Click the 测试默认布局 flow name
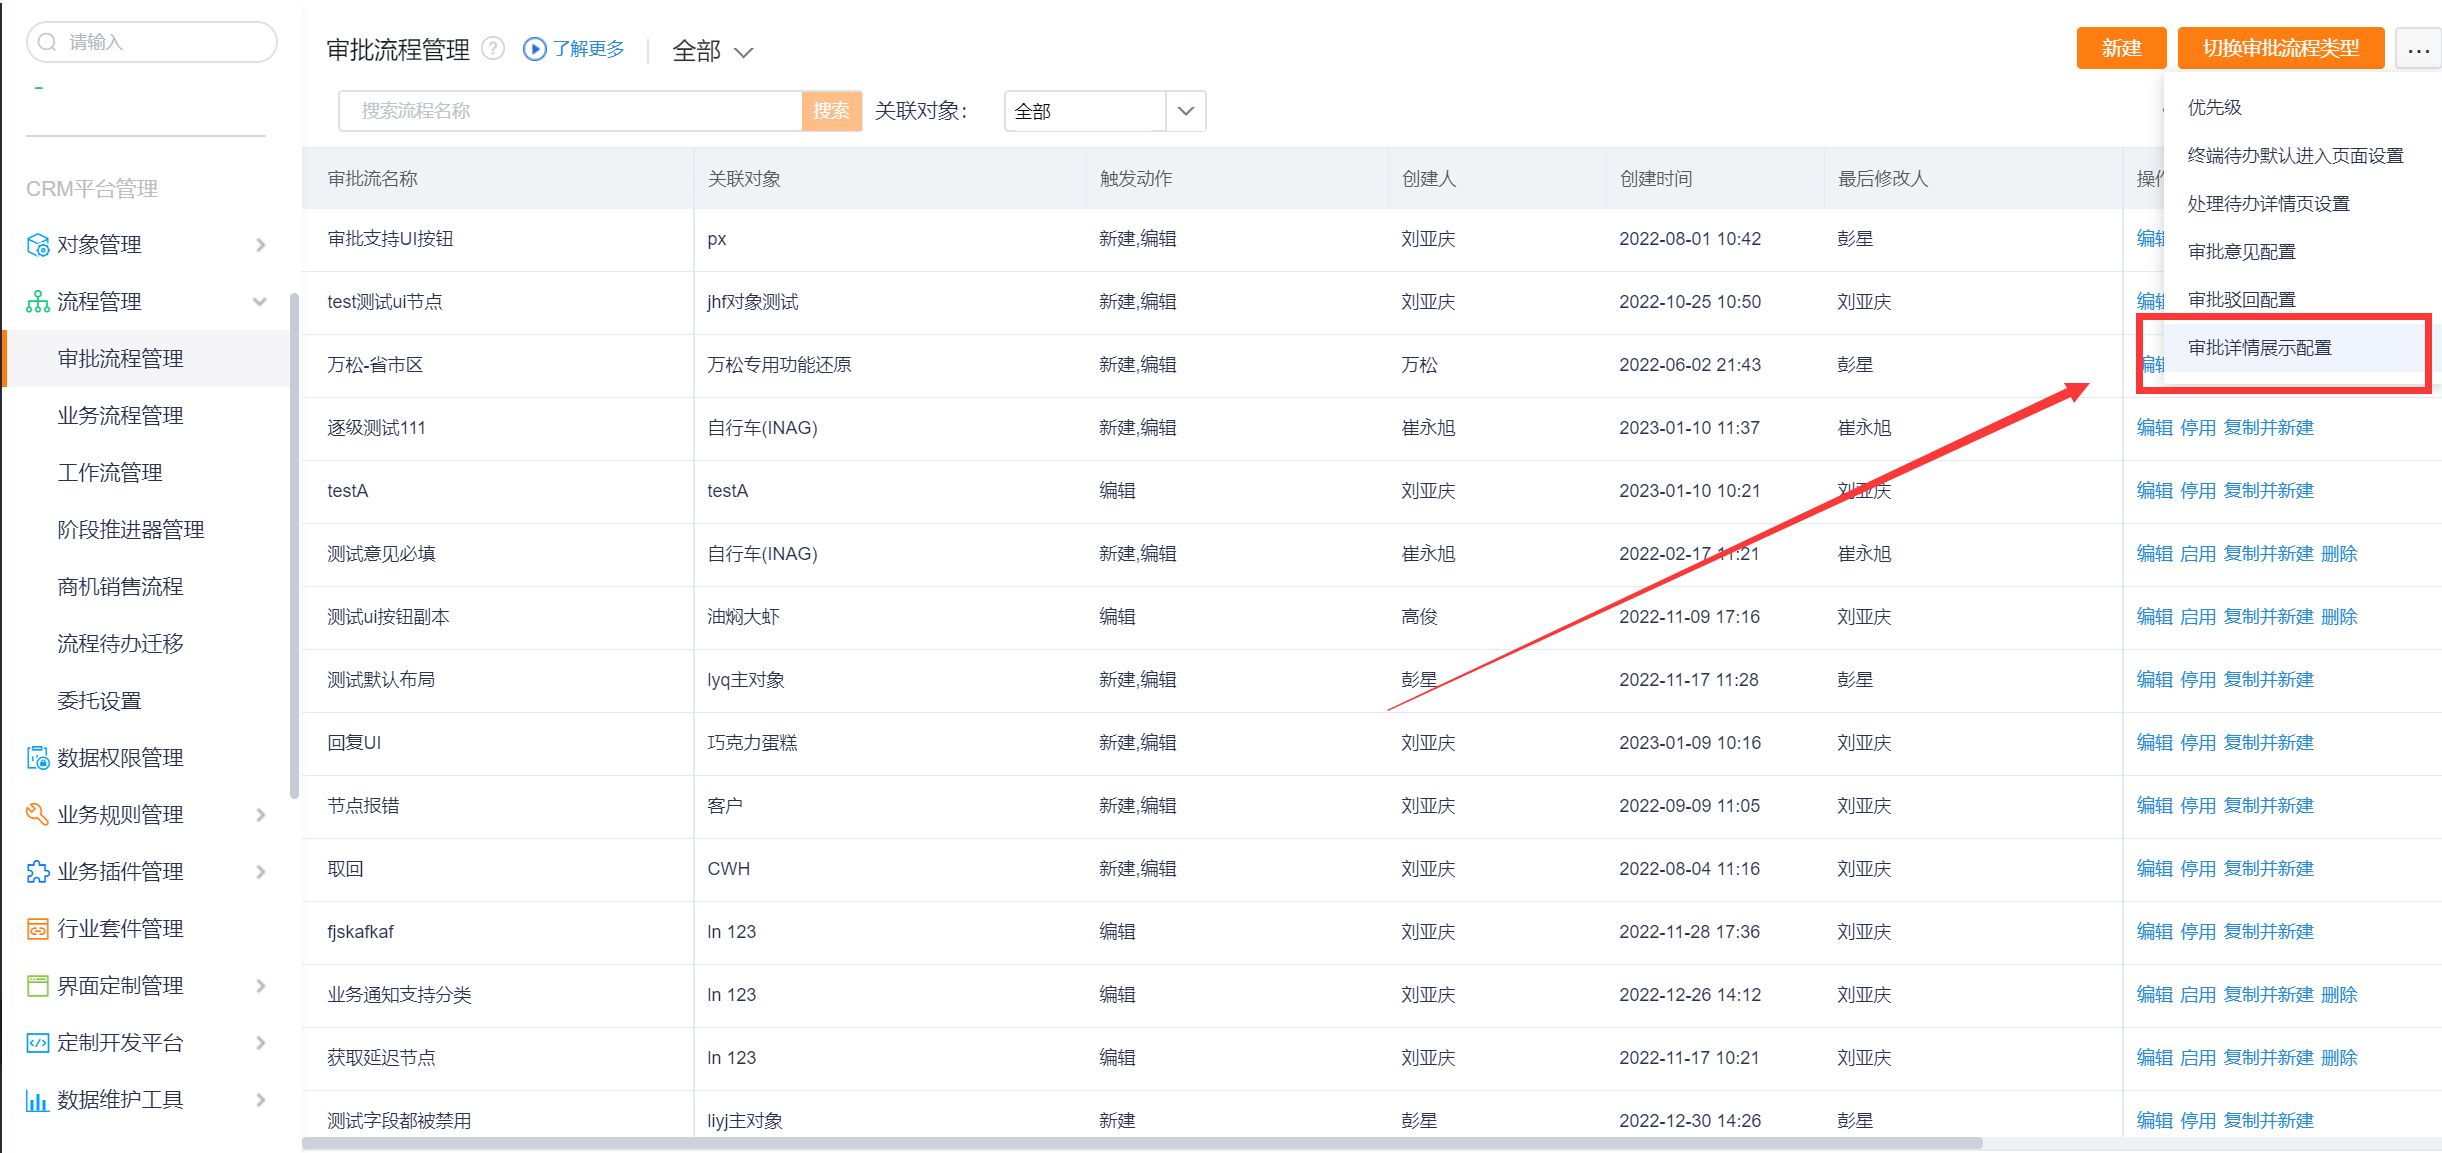 point(381,680)
